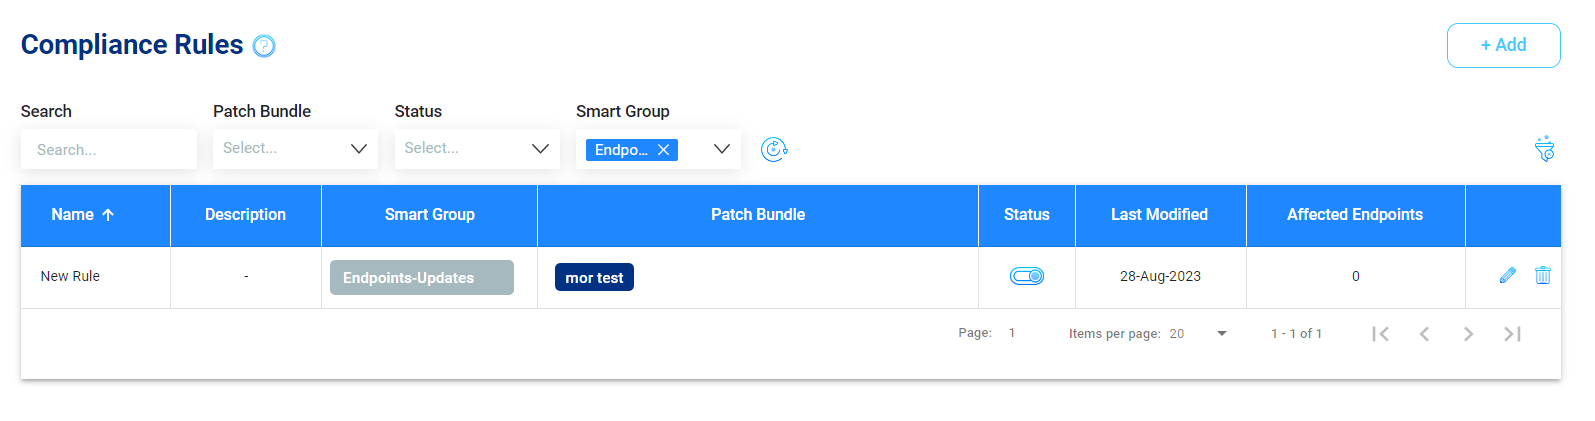The width and height of the screenshot is (1595, 421).
Task: Change items per page dropdown
Action: click(1198, 334)
